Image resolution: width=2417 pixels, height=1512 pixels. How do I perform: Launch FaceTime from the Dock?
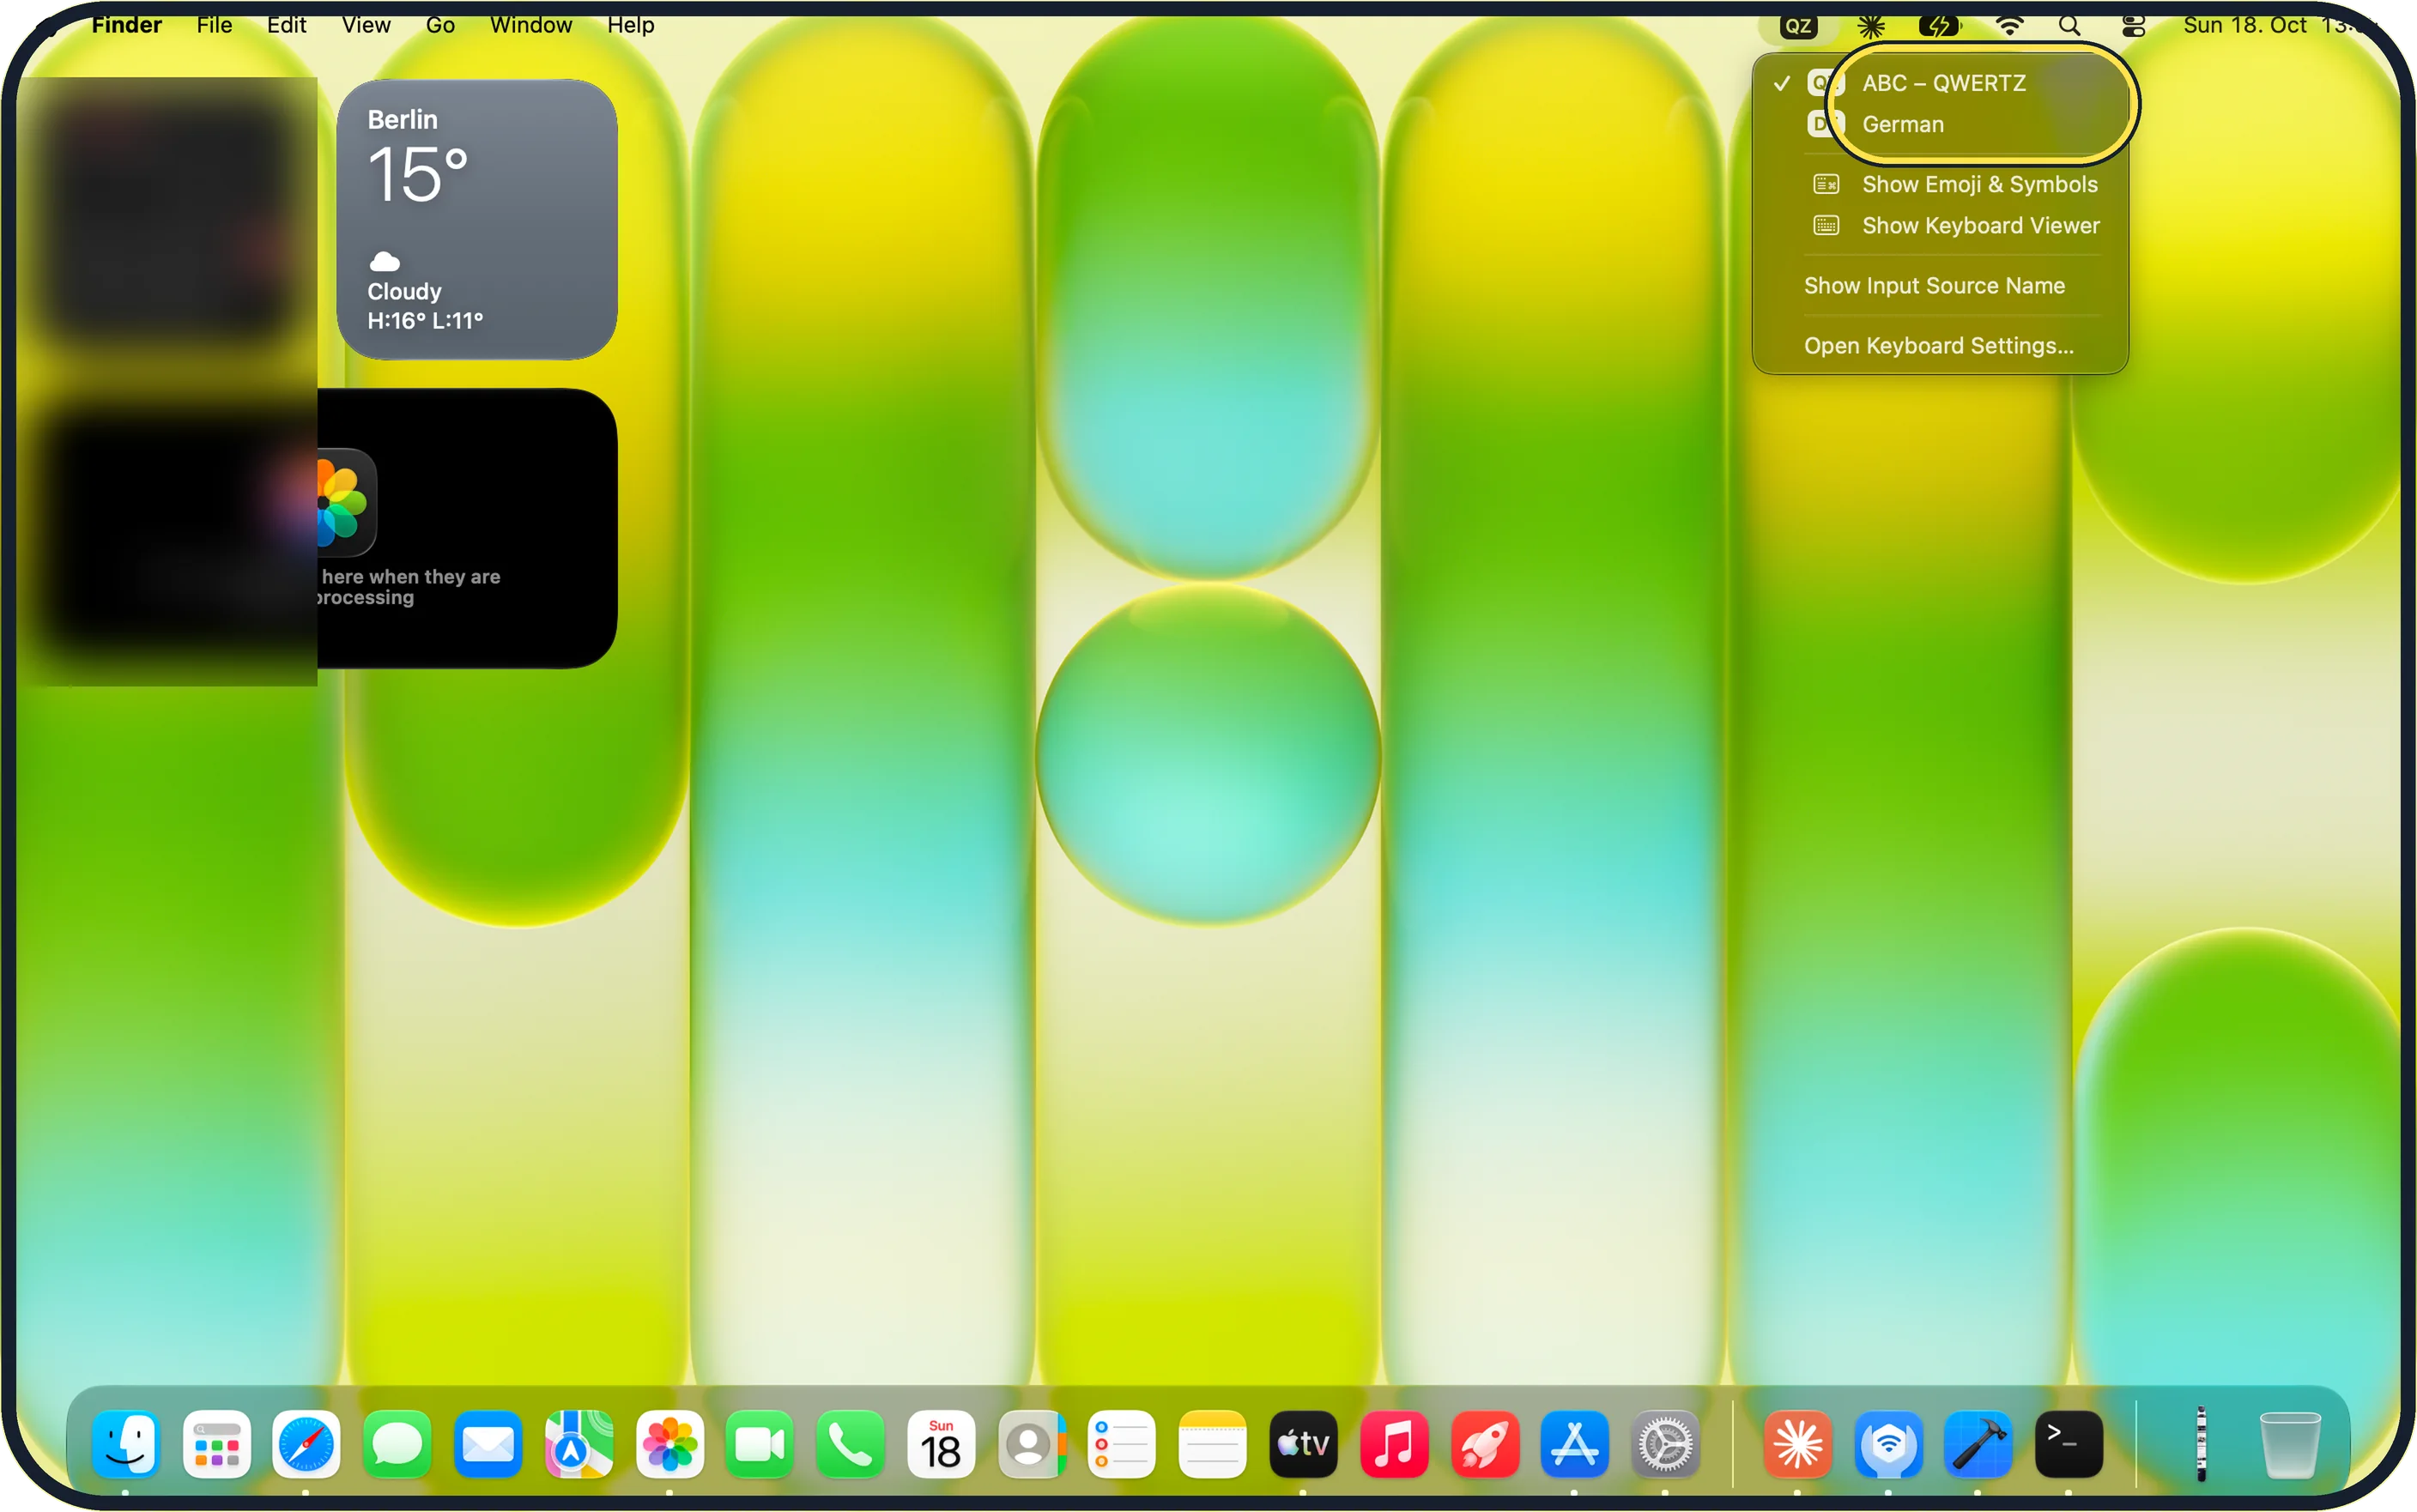(759, 1444)
